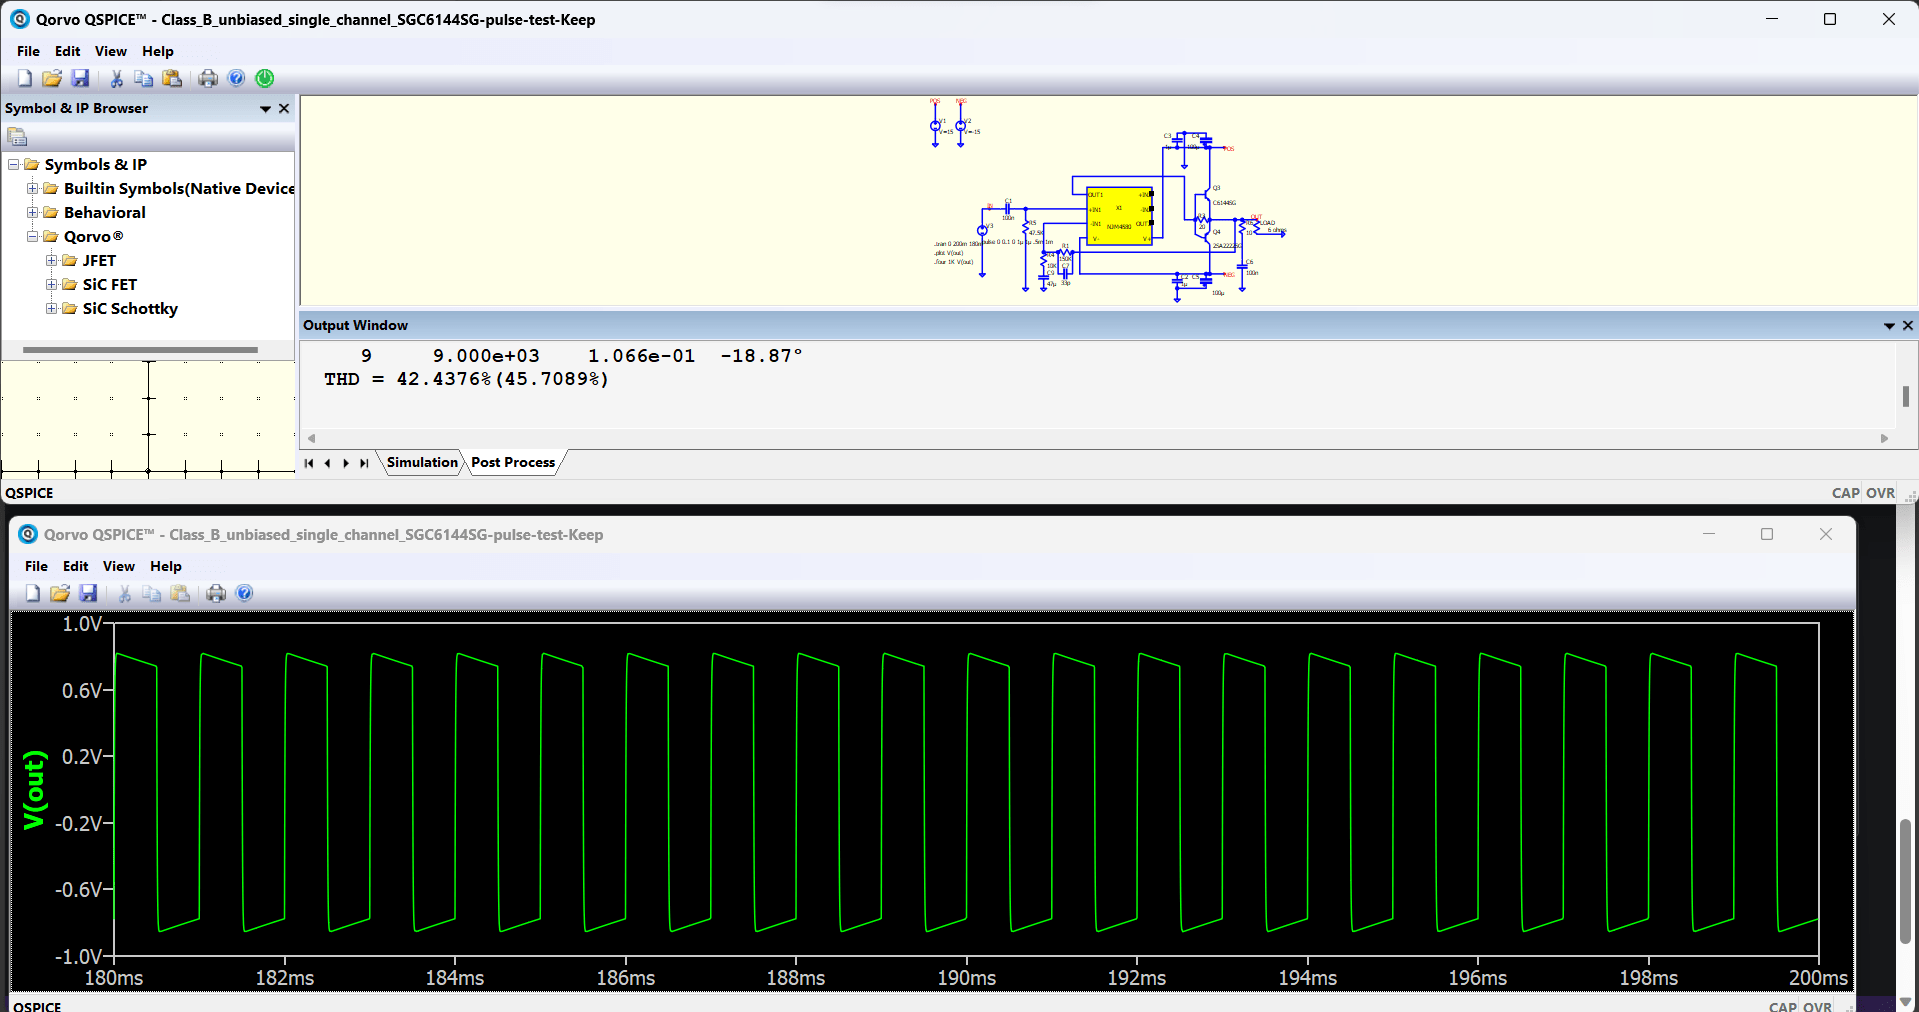Collapse the Qorvo tree node
Viewport: 1919px width, 1012px height.
pyautogui.click(x=32, y=236)
